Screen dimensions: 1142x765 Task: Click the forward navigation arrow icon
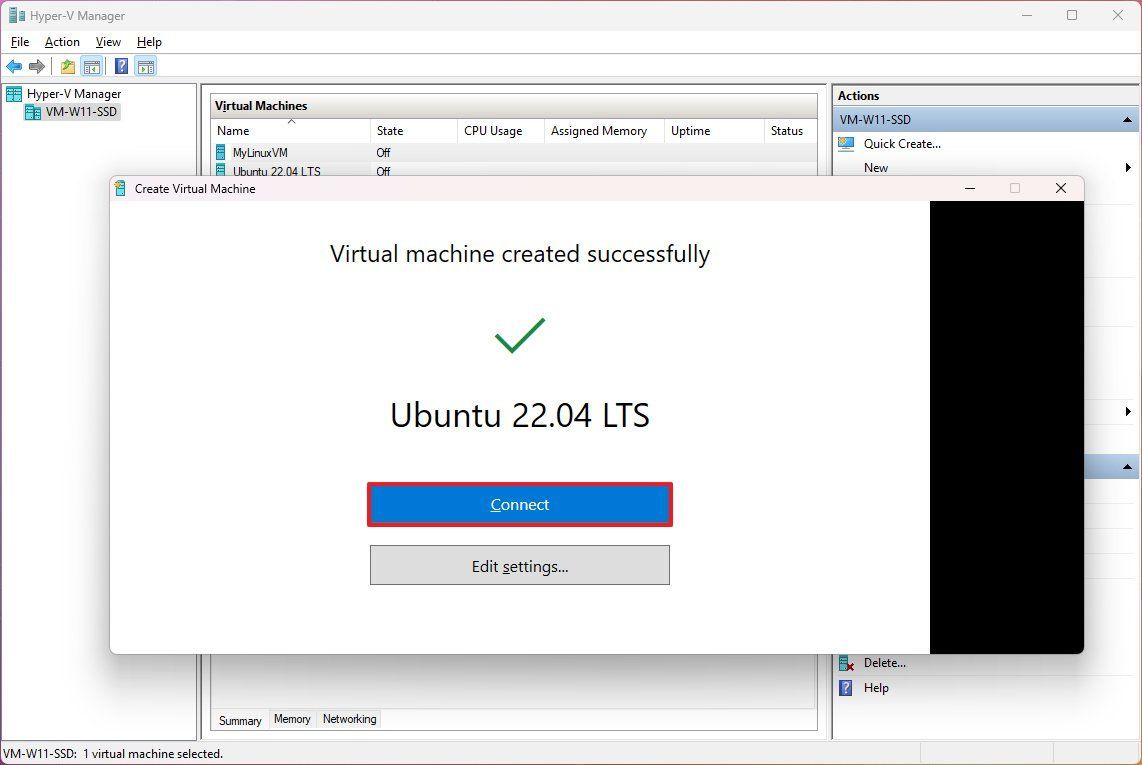(37, 66)
